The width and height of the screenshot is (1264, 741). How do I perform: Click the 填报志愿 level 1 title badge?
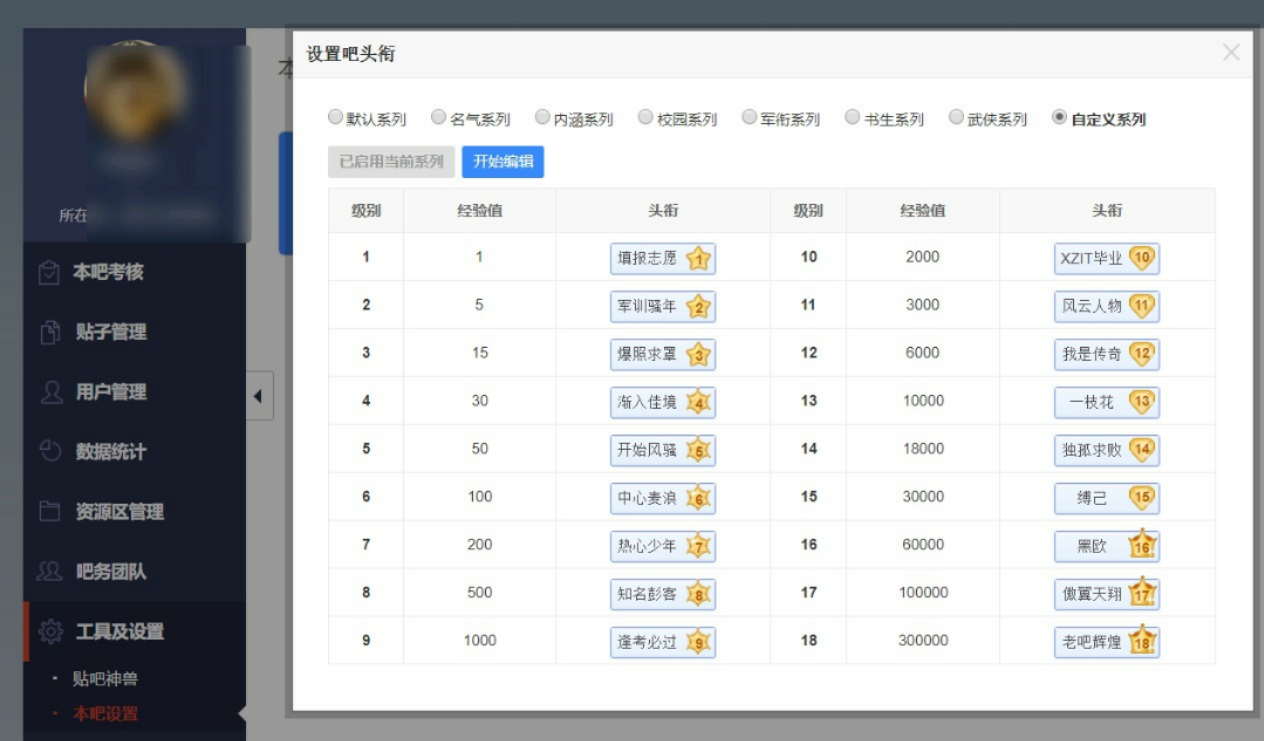pyautogui.click(x=662, y=258)
